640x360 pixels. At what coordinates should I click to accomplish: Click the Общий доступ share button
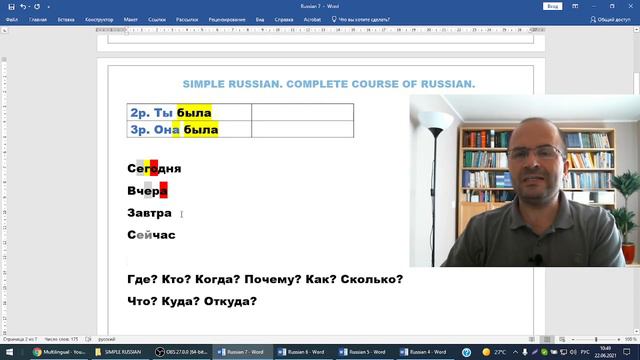click(611, 20)
